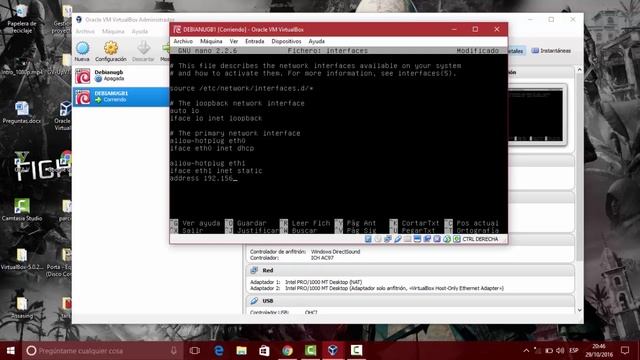
Task: Select DEBIANUGB1 running VM in list
Action: pyautogui.click(x=121, y=97)
